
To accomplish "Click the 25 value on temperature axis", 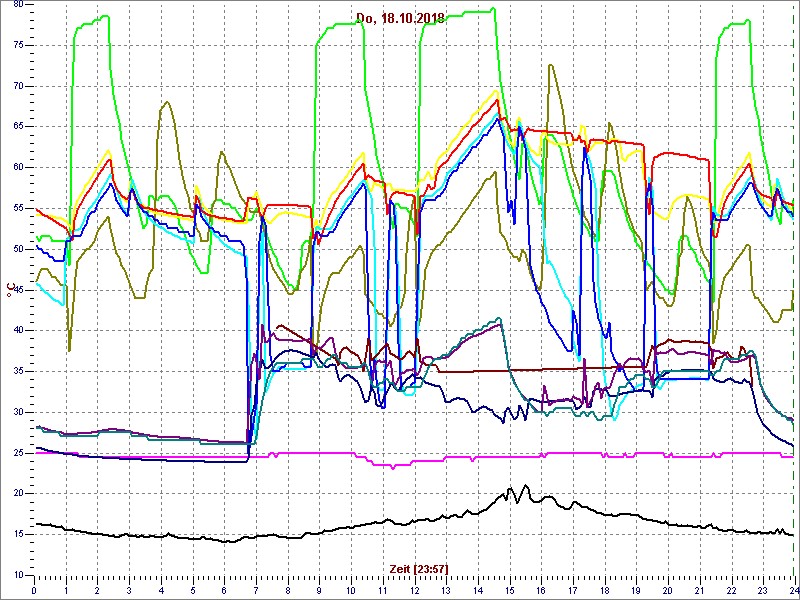I will [17, 452].
